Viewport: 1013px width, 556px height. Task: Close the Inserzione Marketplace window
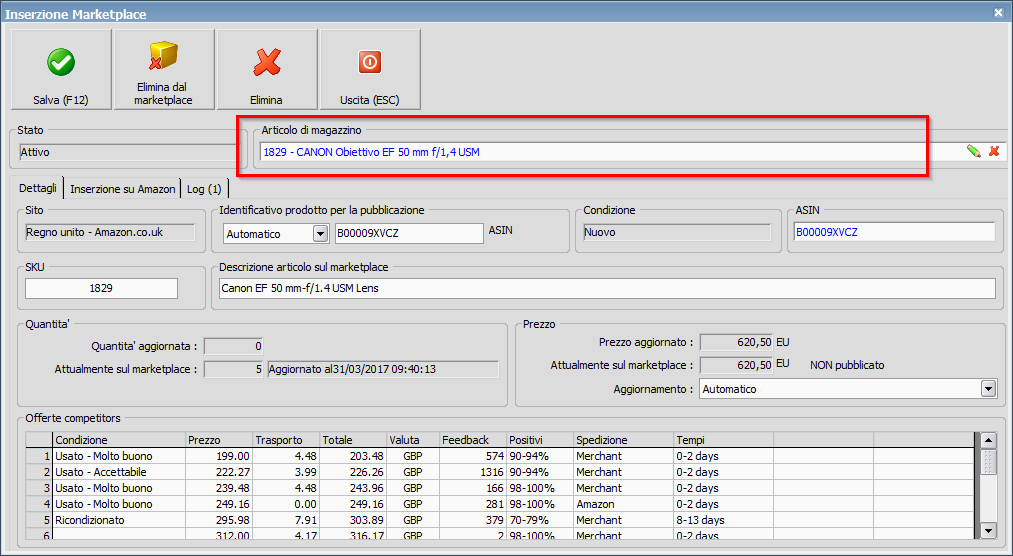click(x=998, y=12)
